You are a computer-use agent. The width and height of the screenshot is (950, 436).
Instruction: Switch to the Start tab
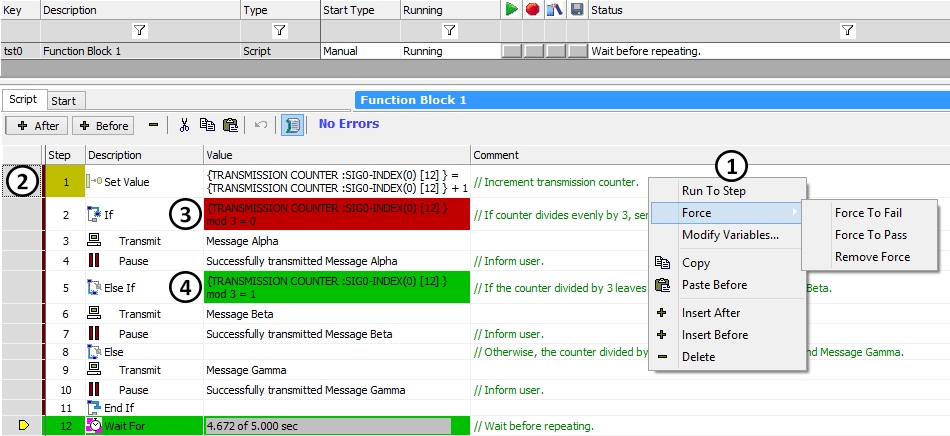point(63,101)
